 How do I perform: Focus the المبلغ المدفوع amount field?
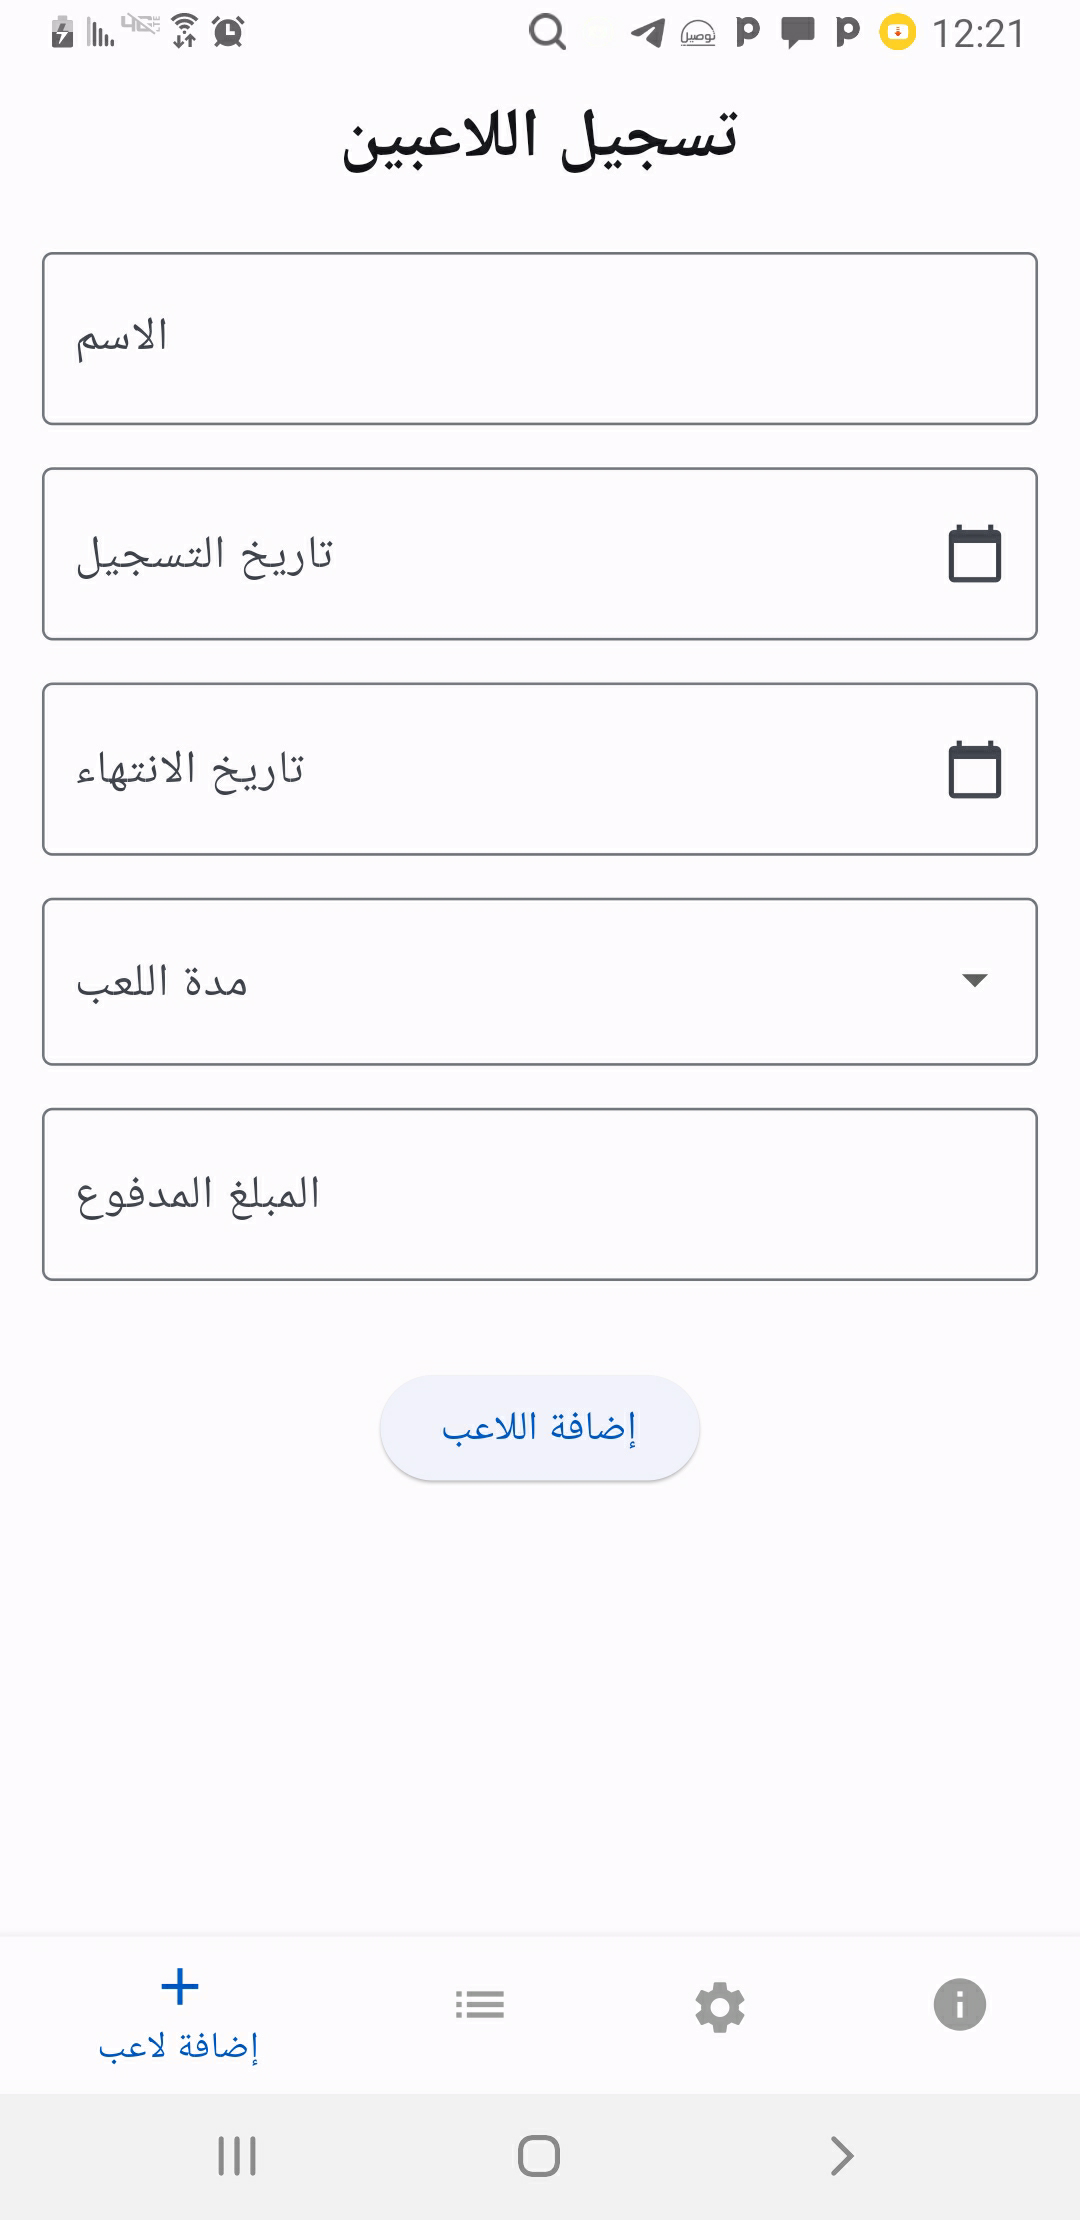540,1194
